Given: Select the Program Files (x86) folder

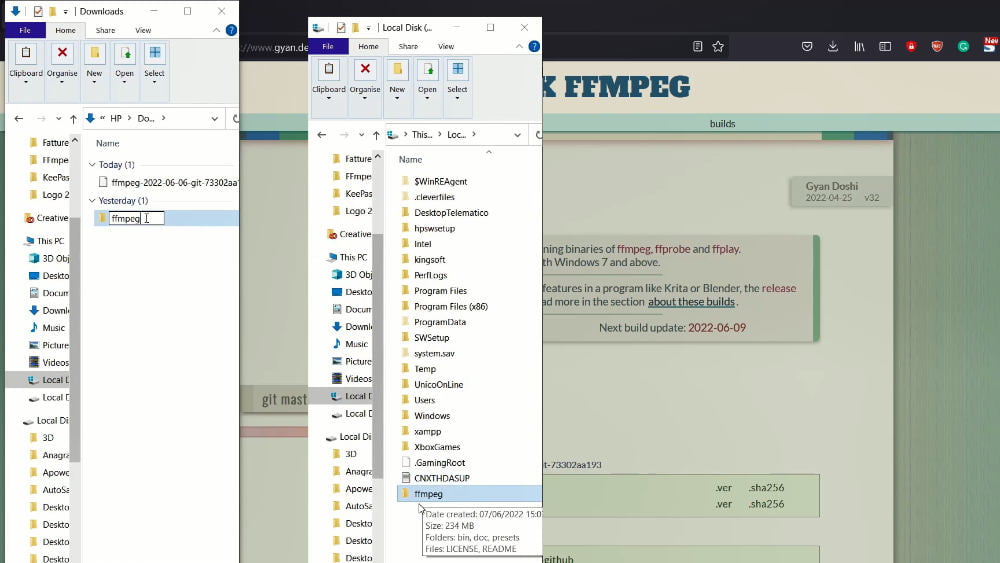Looking at the screenshot, I should [450, 306].
